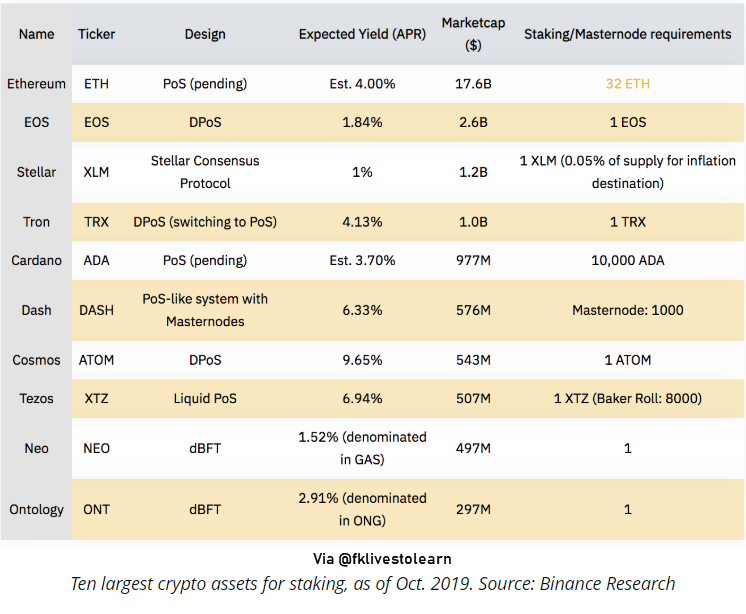Click the Name column header
Image resolution: width=746 pixels, height=614 pixels.
click(36, 34)
